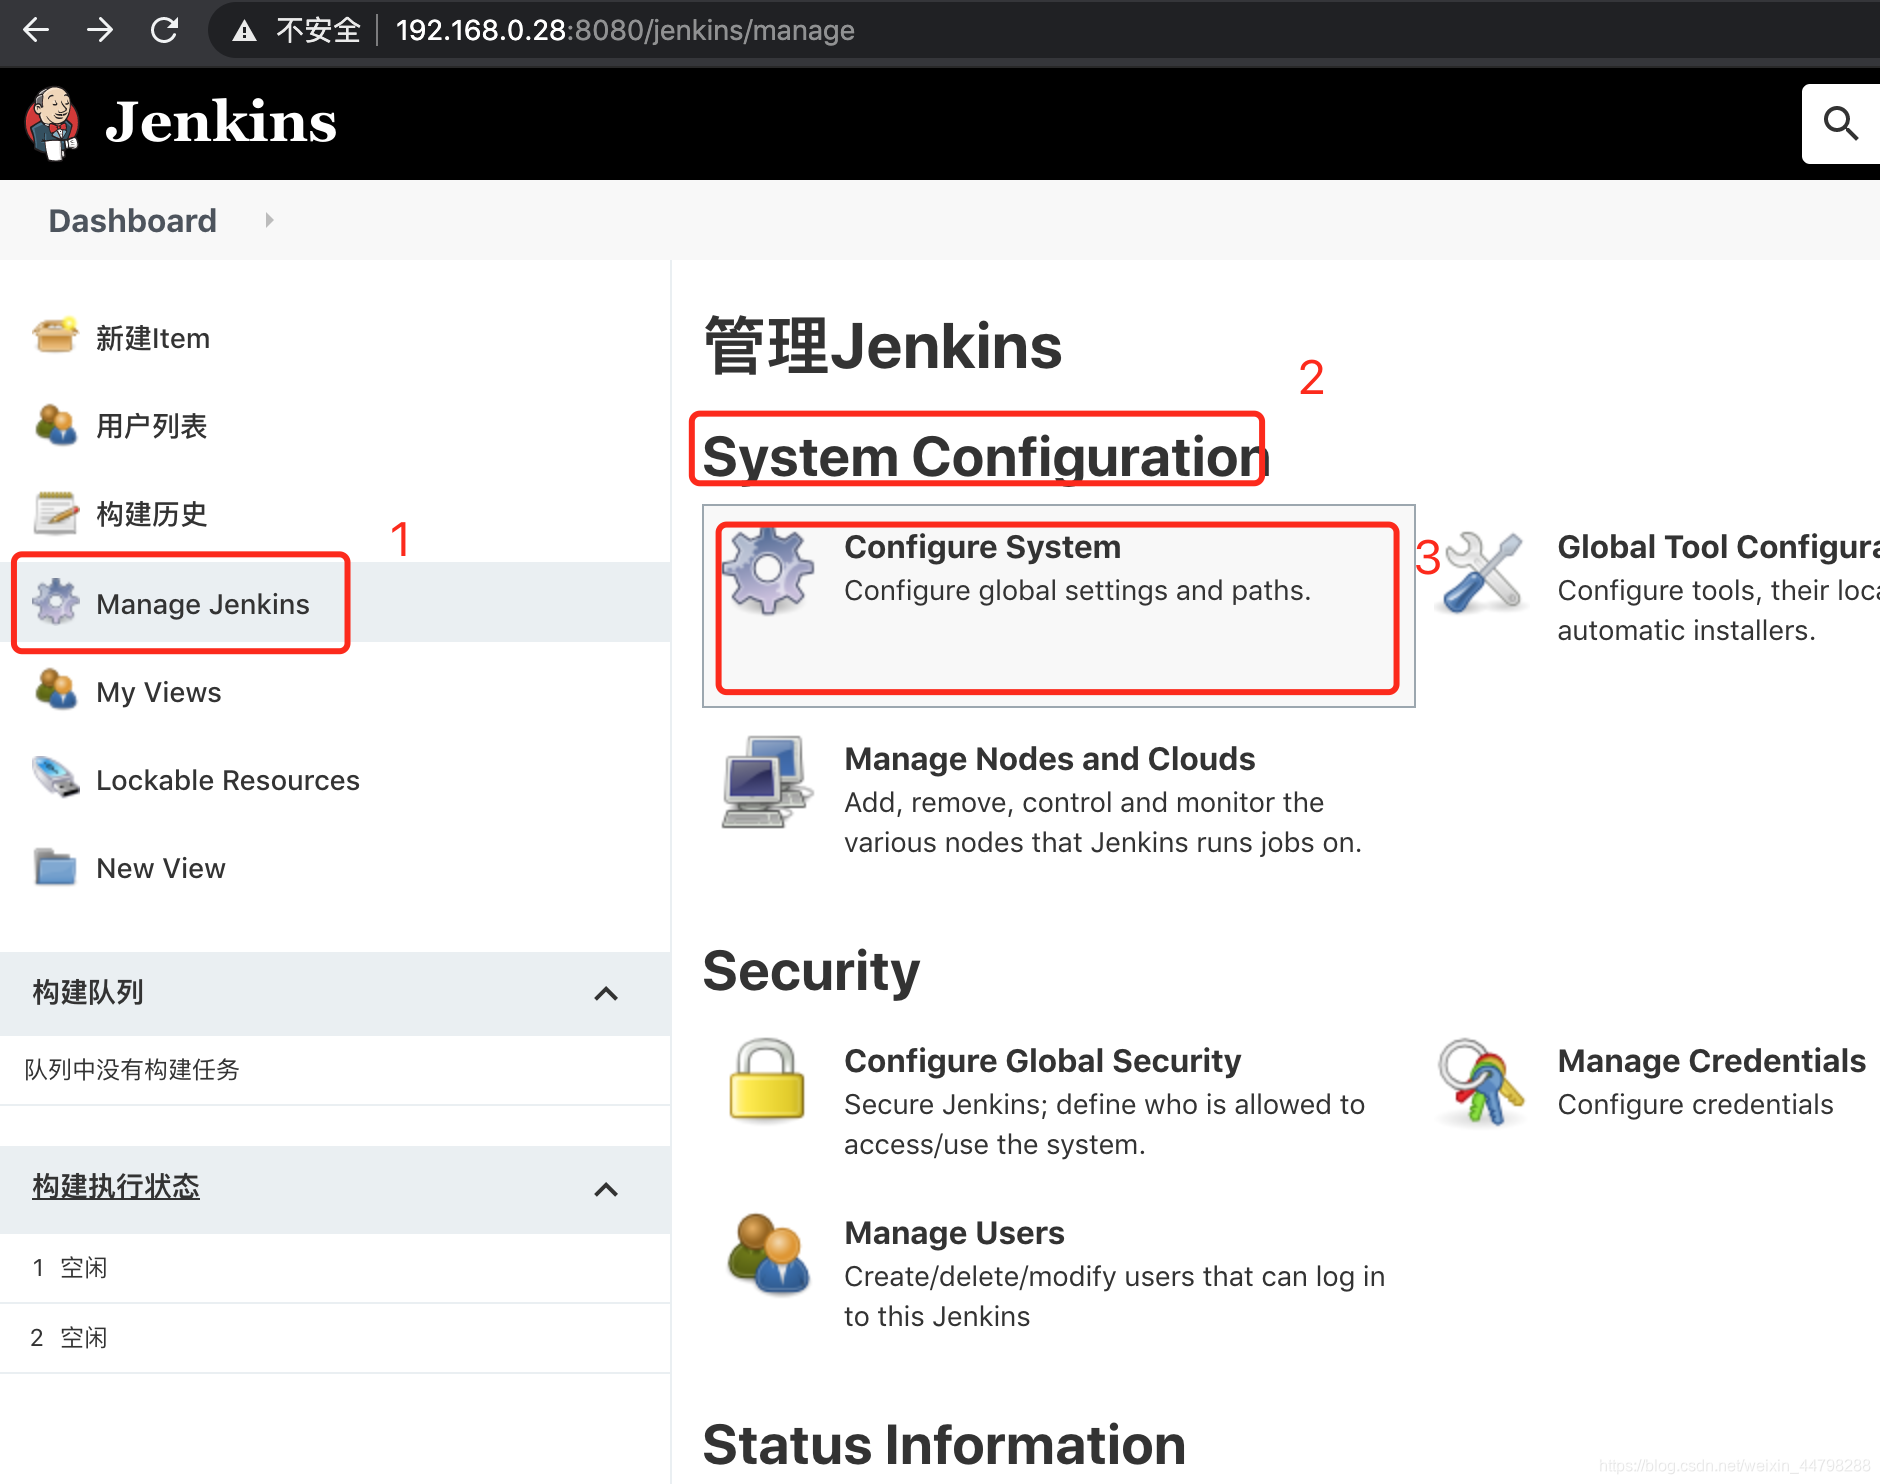Click the 'Configure credentials' description text
This screenshot has height=1484, width=1880.
click(1695, 1105)
